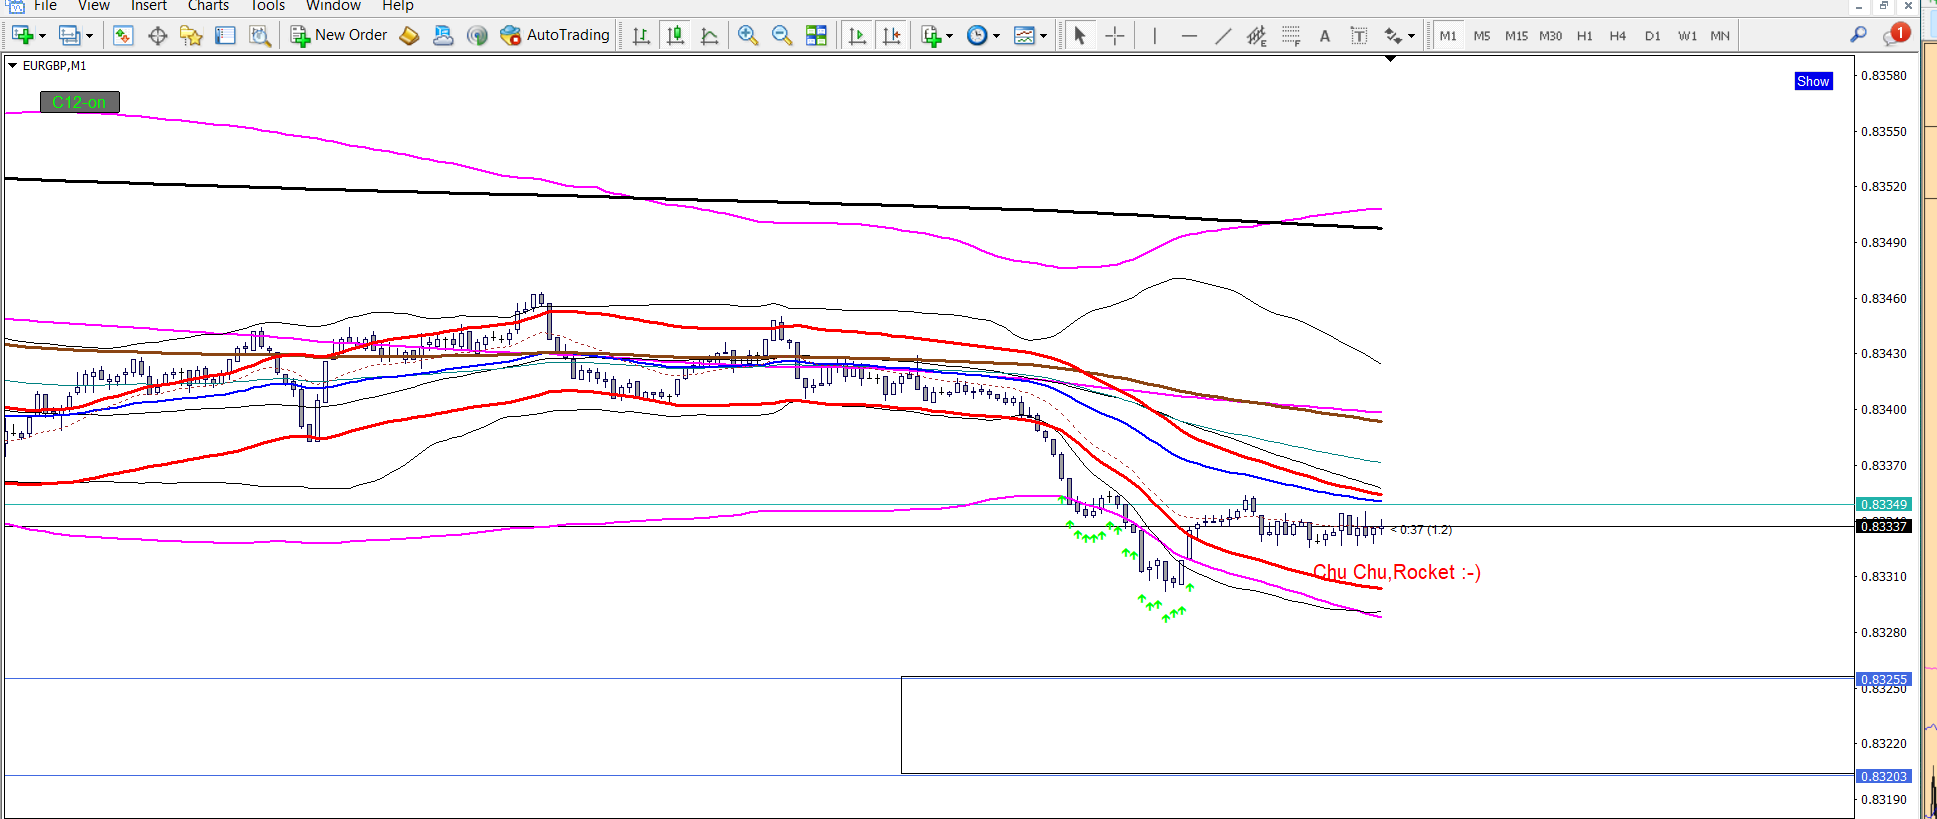Add a text label tool
The image size is (1937, 819).
[x=1325, y=36]
